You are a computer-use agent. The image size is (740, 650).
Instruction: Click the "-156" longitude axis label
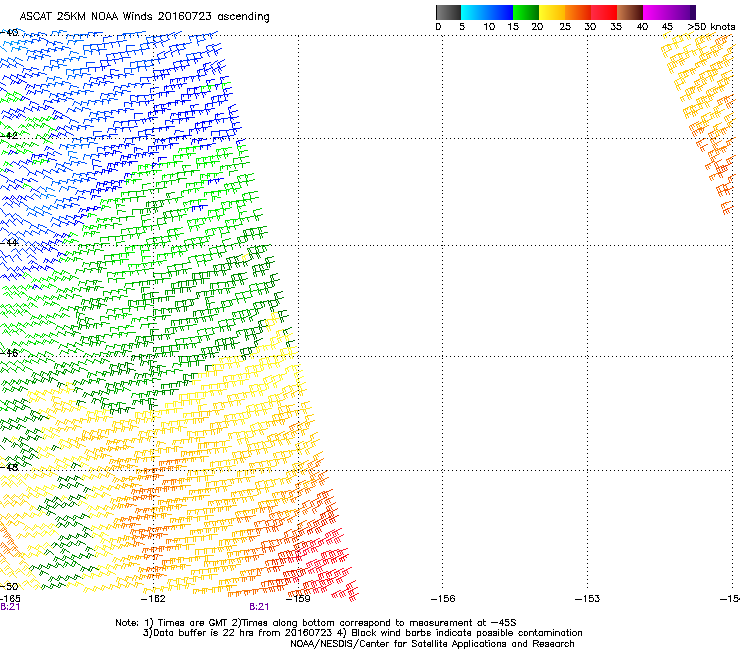click(x=443, y=599)
